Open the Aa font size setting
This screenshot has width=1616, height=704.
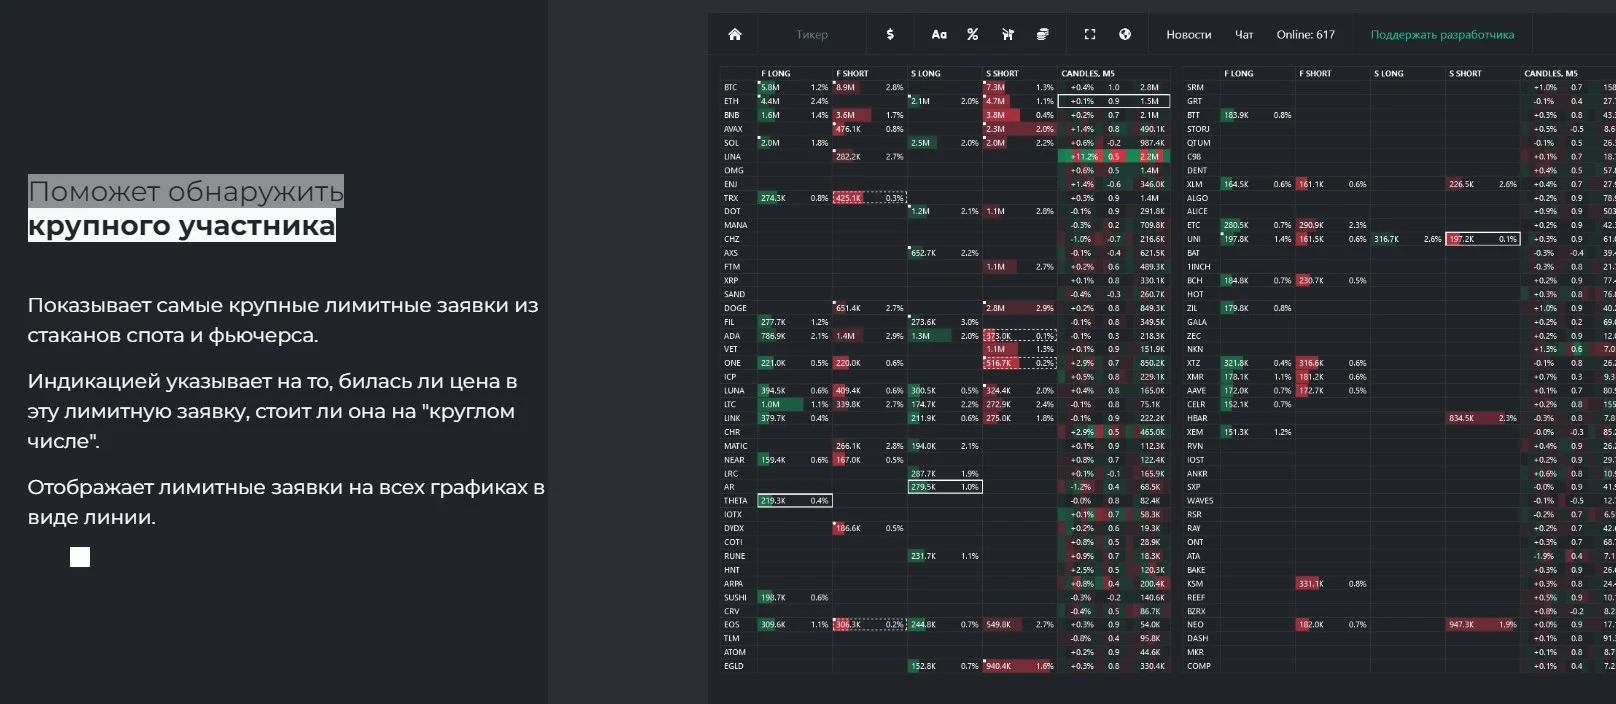point(939,34)
